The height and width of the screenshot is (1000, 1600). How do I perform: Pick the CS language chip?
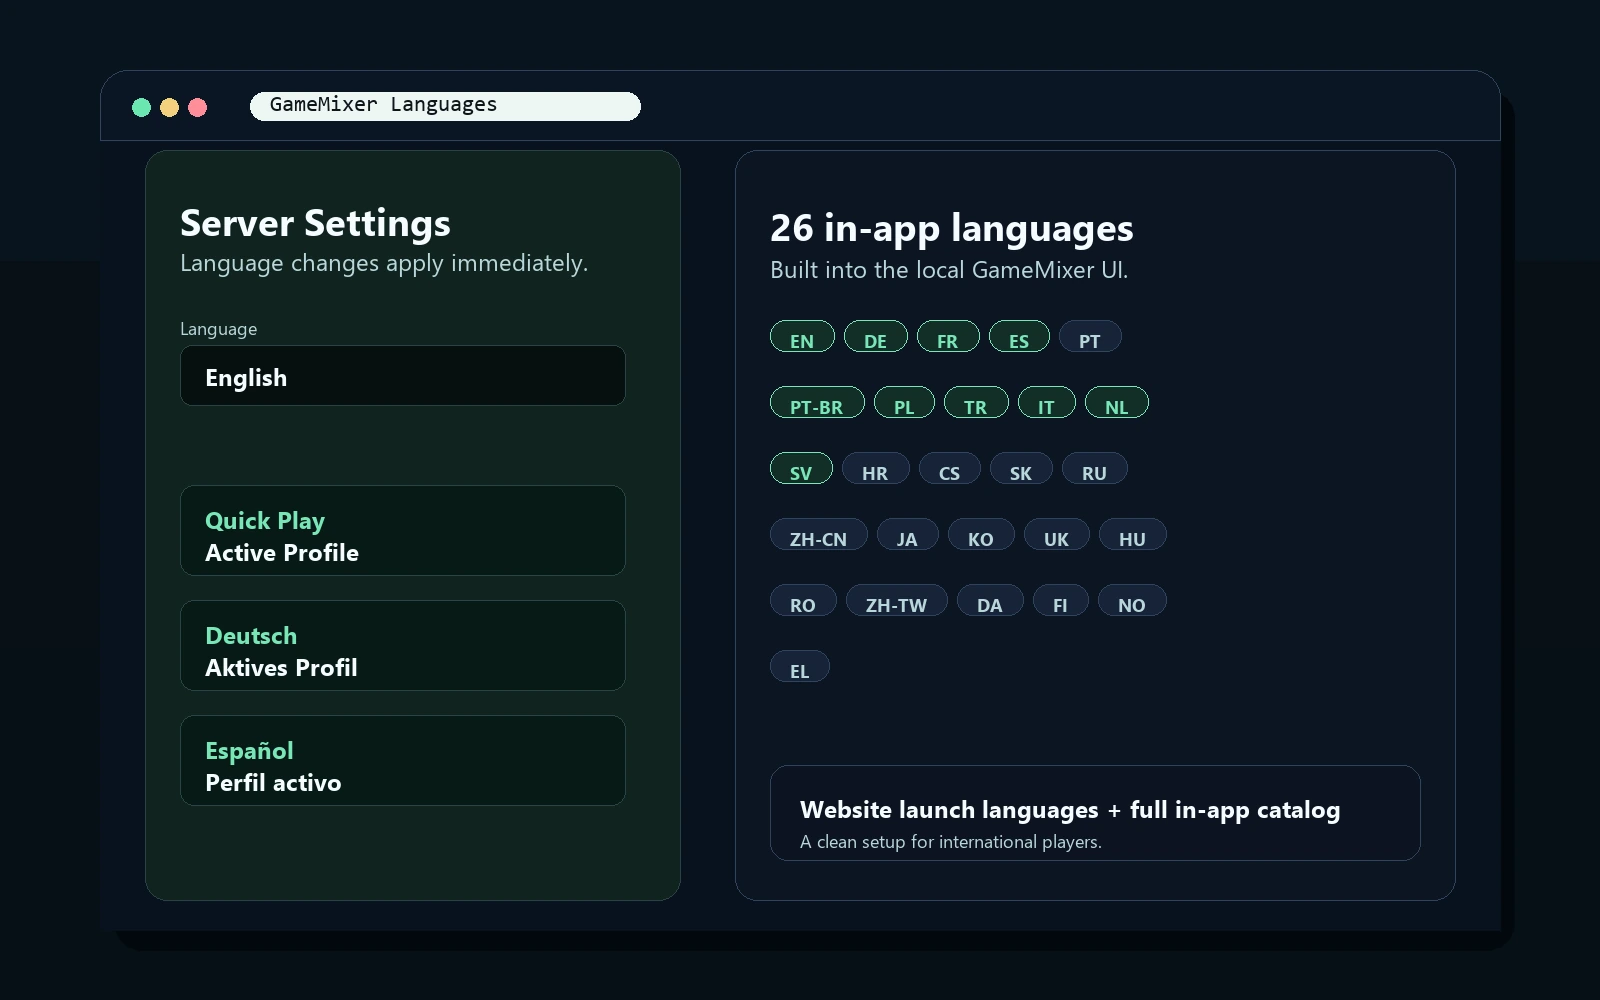click(950, 469)
